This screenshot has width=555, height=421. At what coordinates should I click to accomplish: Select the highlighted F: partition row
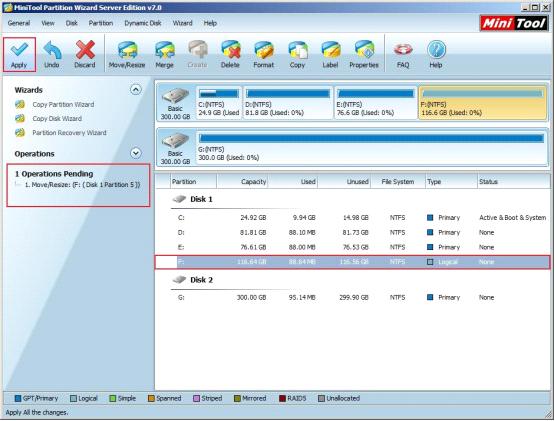(x=353, y=262)
